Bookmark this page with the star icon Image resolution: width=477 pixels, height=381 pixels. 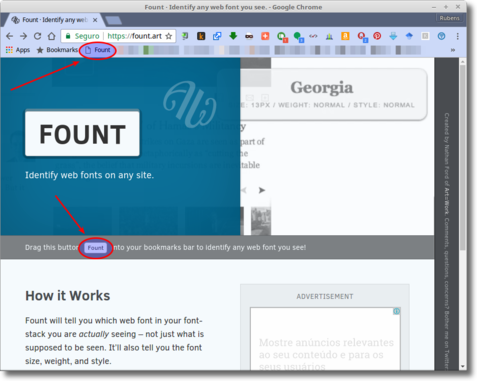[169, 36]
